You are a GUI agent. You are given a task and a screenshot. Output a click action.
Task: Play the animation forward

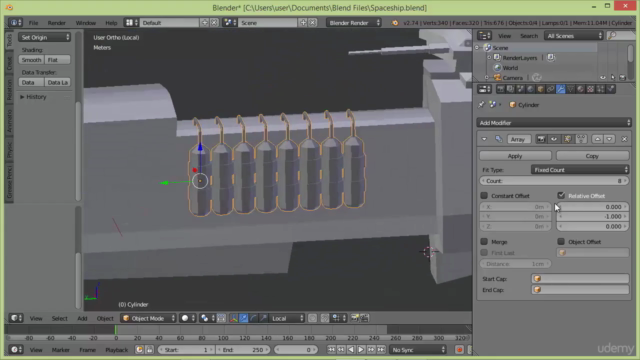tap(361, 350)
